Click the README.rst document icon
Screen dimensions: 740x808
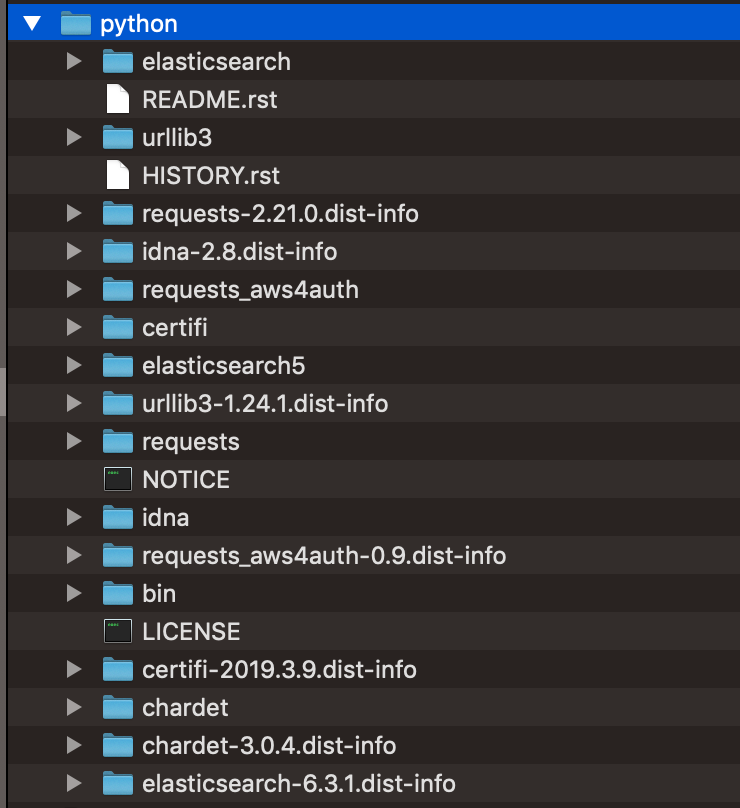[x=118, y=99]
